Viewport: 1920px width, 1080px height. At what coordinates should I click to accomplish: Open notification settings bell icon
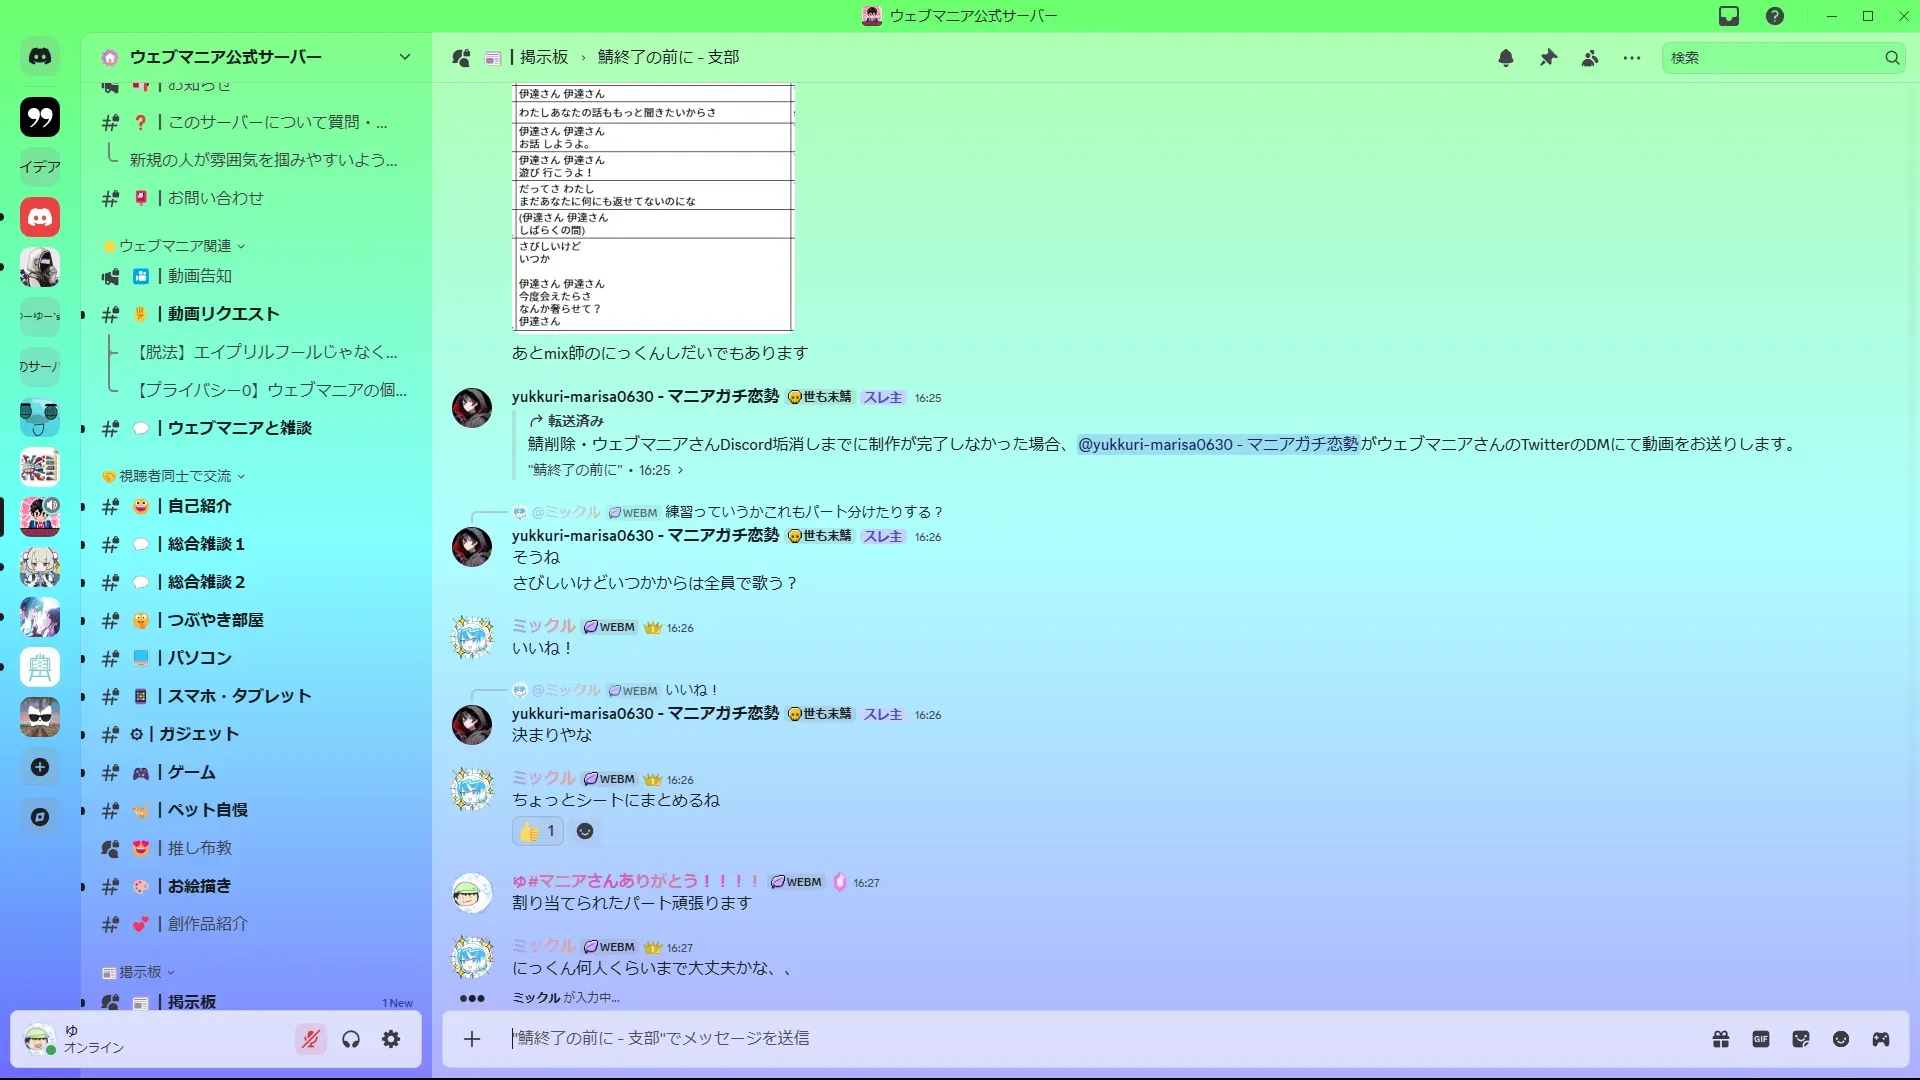[1505, 58]
